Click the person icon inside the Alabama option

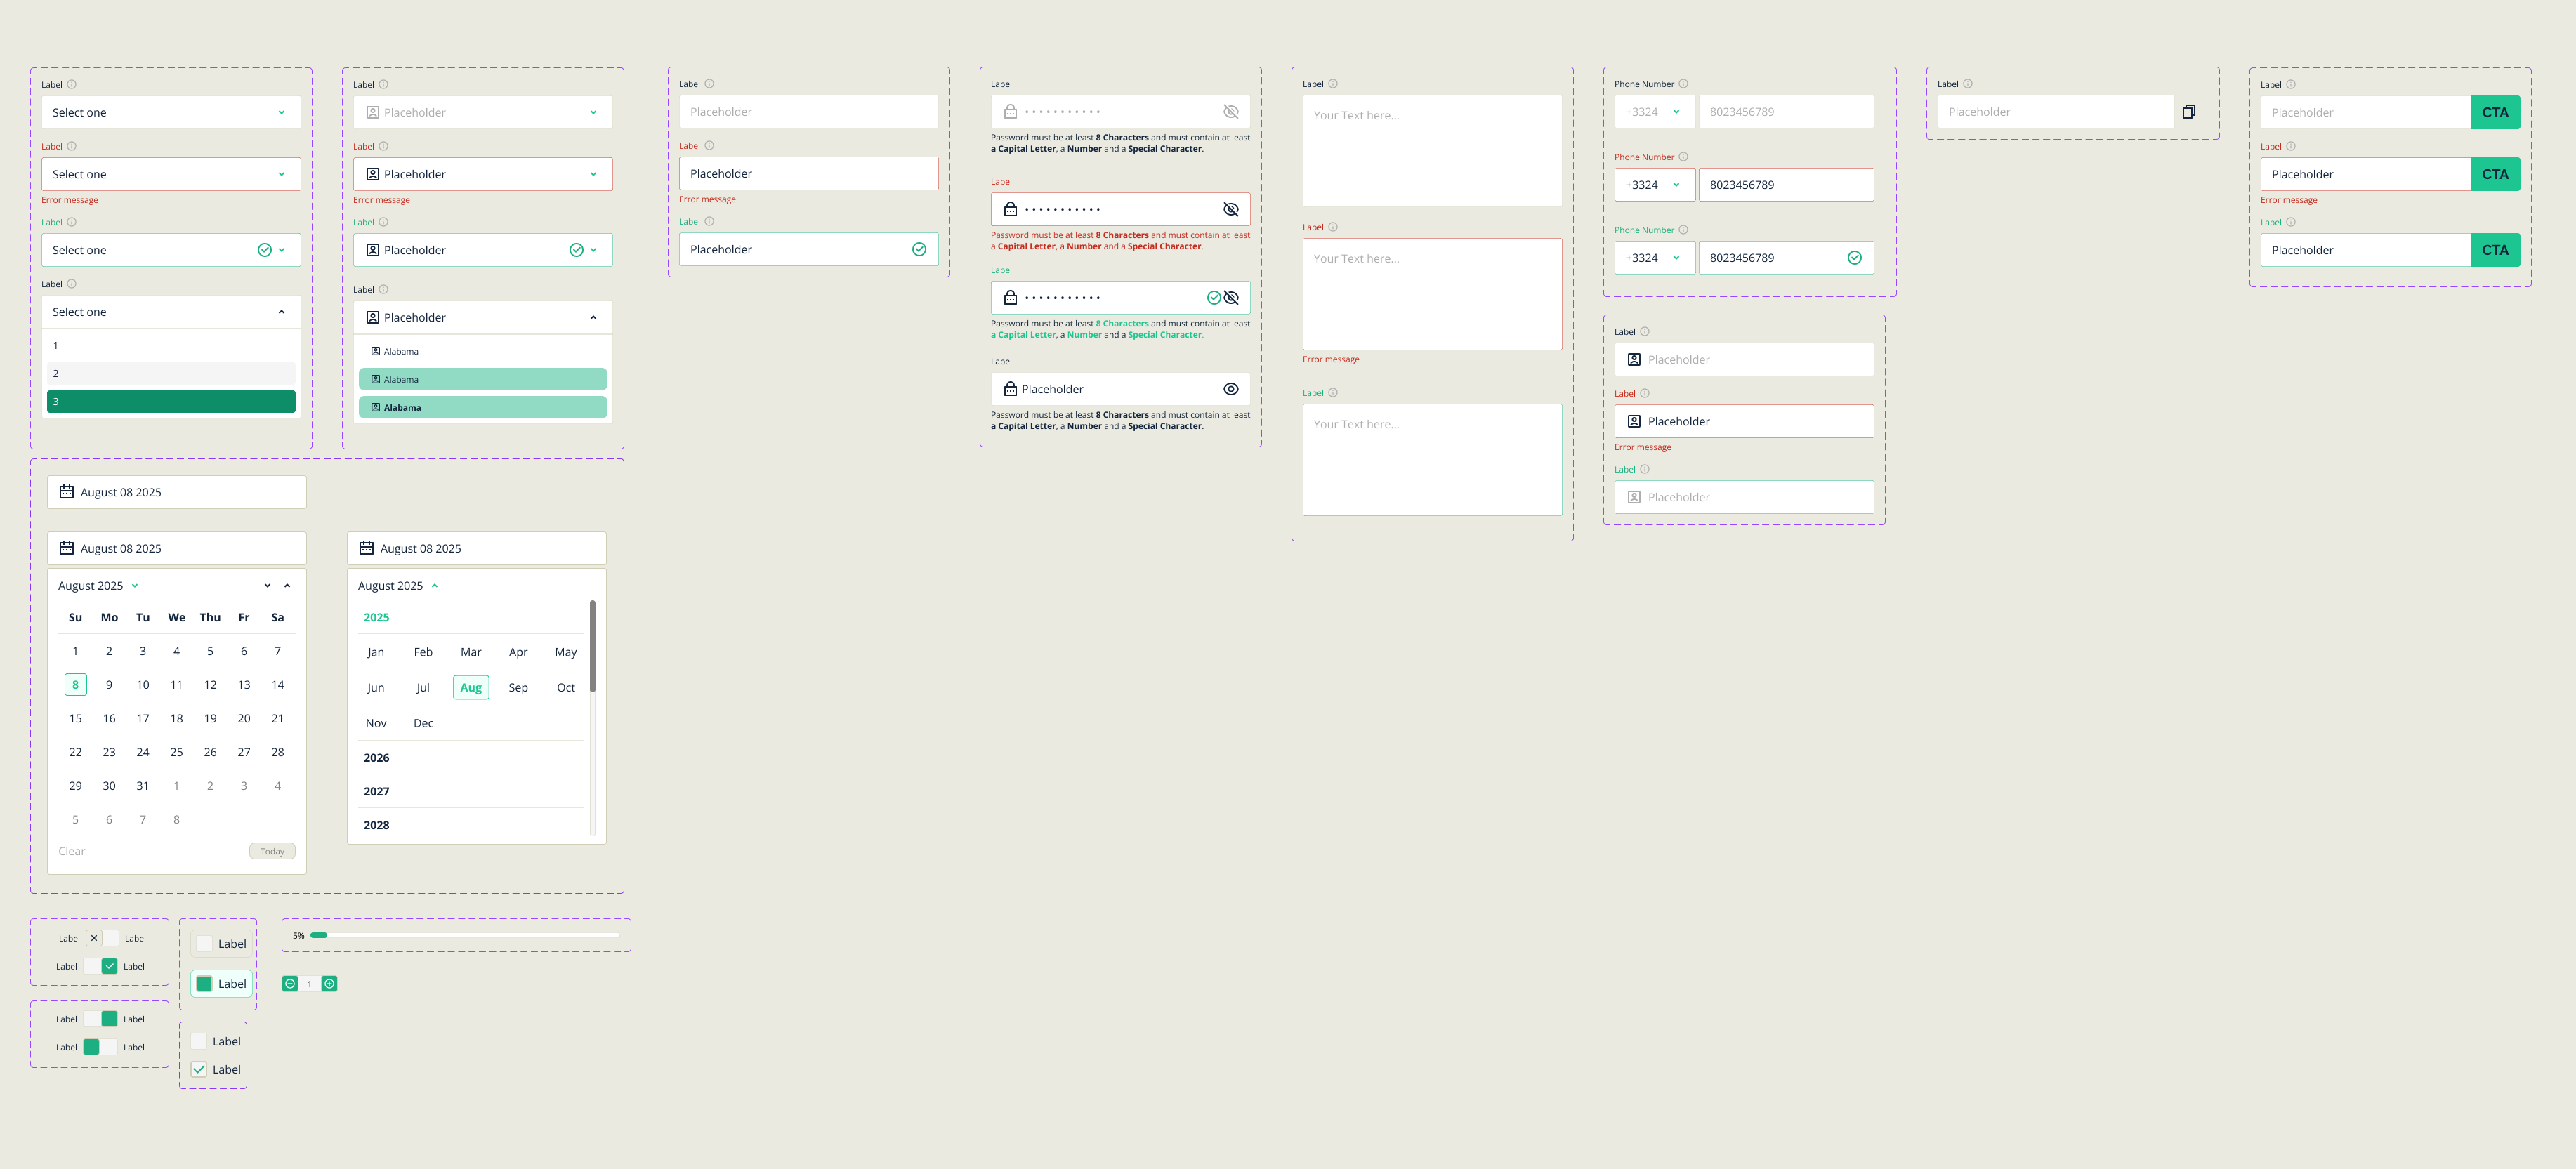click(377, 351)
